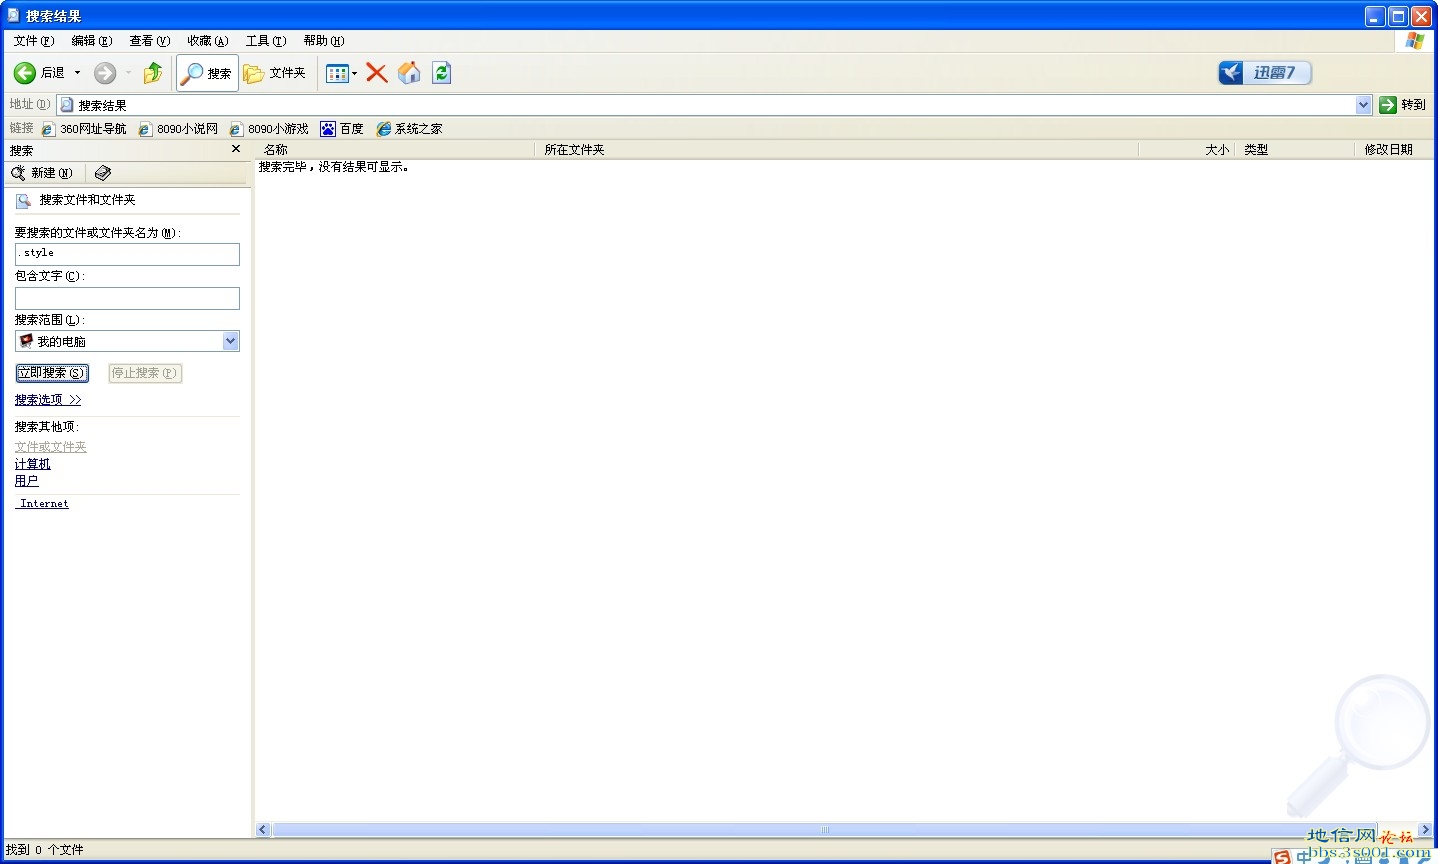Open the 收藏(A) menu
Image resolution: width=1438 pixels, height=864 pixels.
(x=207, y=41)
